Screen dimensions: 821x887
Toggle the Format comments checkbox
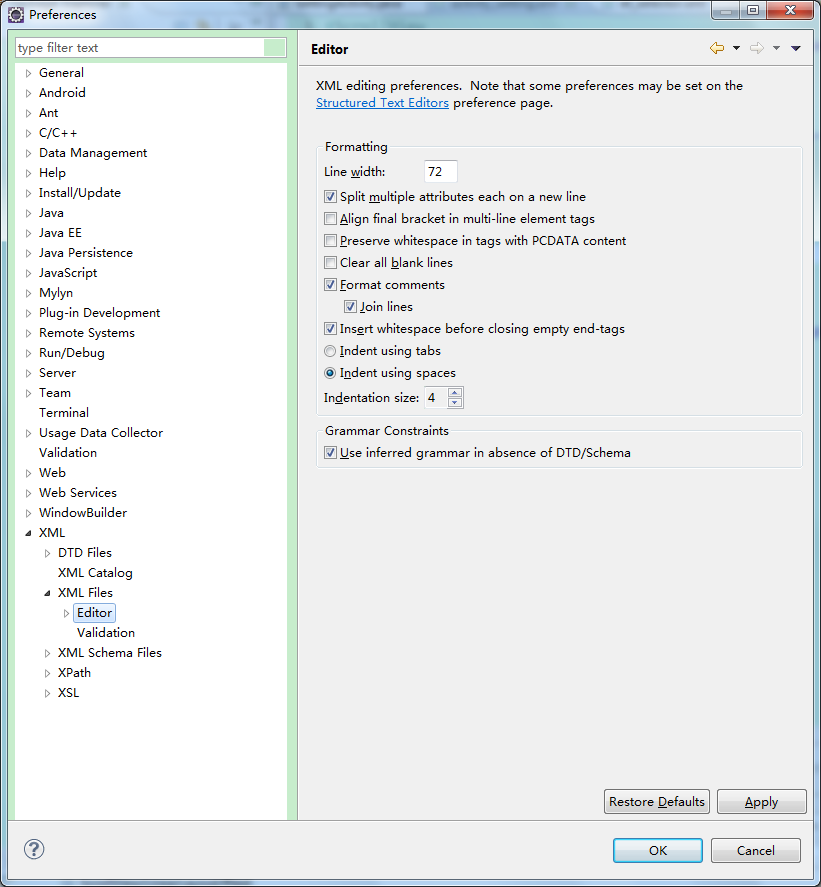pos(330,285)
